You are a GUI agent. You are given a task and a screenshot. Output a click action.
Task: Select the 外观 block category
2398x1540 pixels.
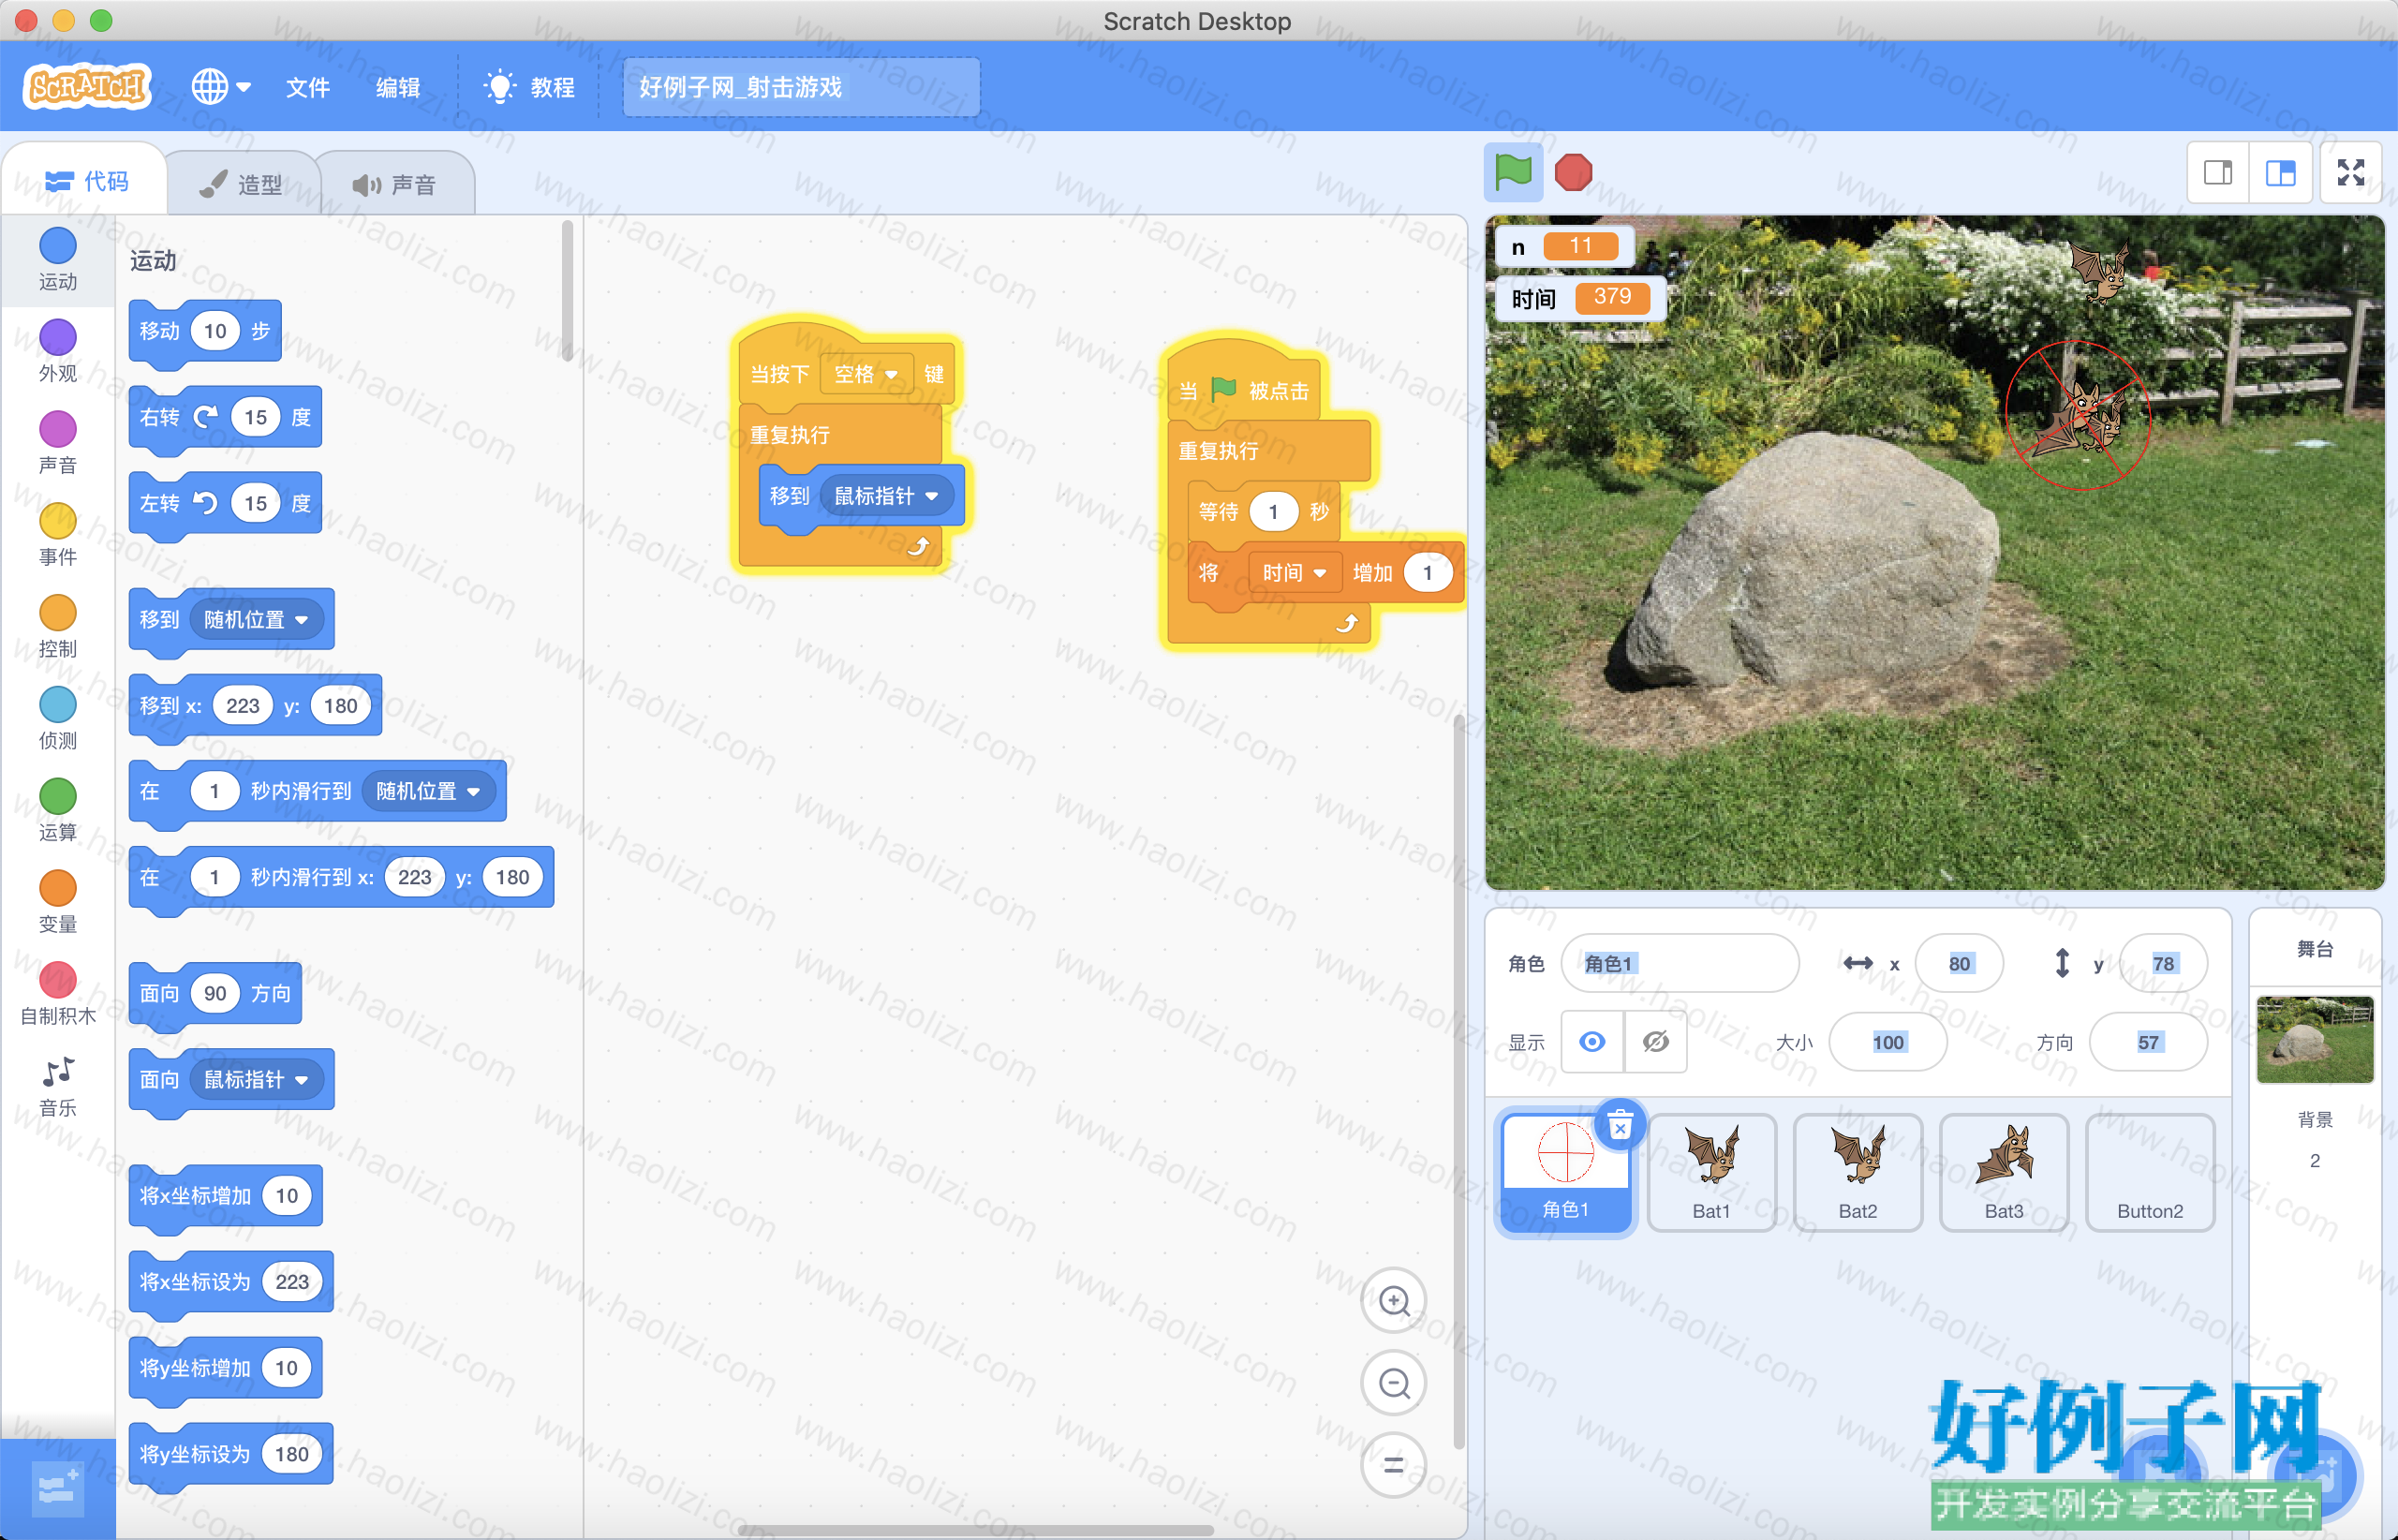tap(57, 351)
